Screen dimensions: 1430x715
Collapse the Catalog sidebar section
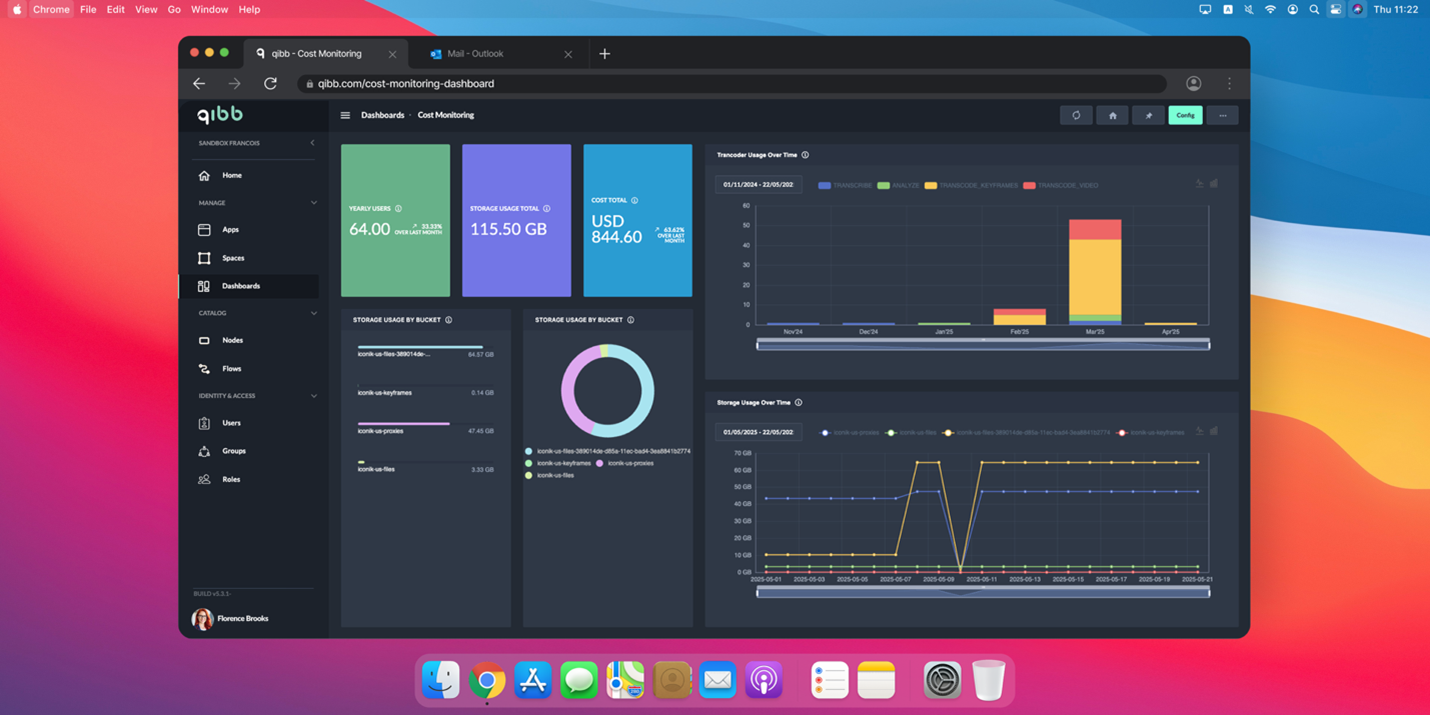coord(313,313)
